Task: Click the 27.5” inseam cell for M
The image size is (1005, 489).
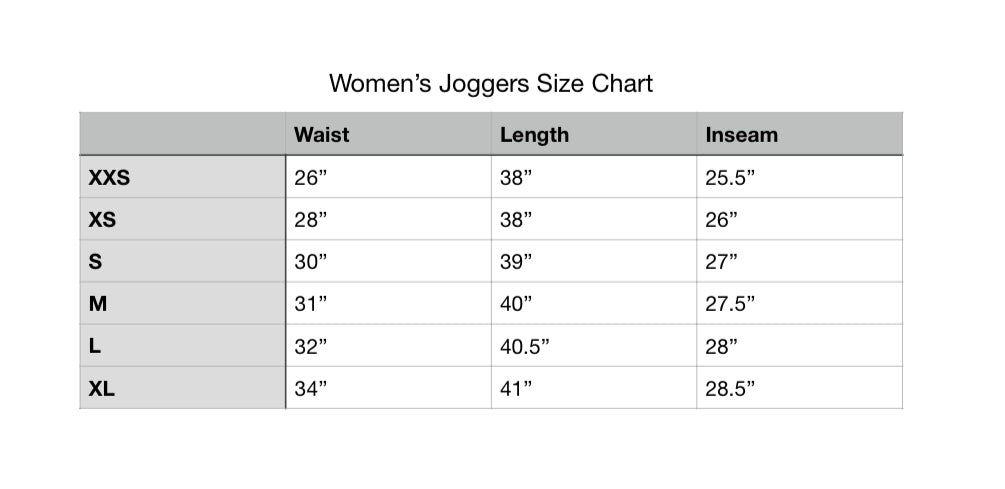Action: click(730, 304)
